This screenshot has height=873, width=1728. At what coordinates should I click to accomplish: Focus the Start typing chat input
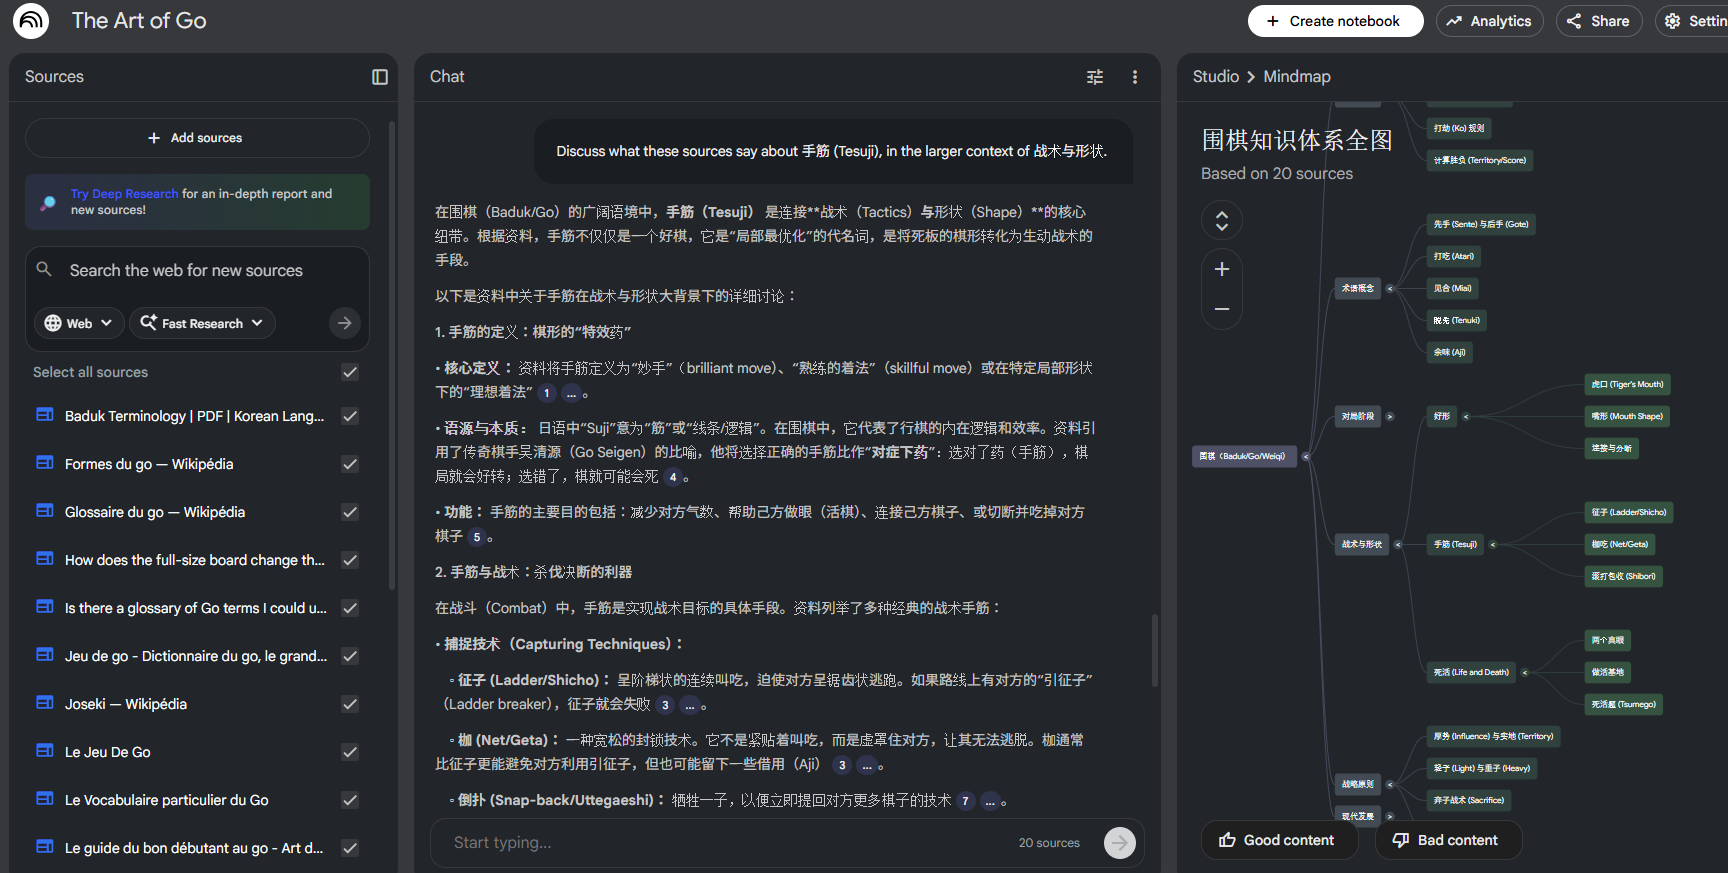(x=730, y=843)
